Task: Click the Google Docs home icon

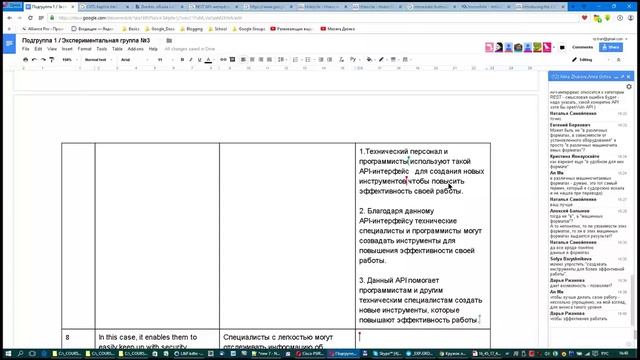Action: tap(9, 44)
